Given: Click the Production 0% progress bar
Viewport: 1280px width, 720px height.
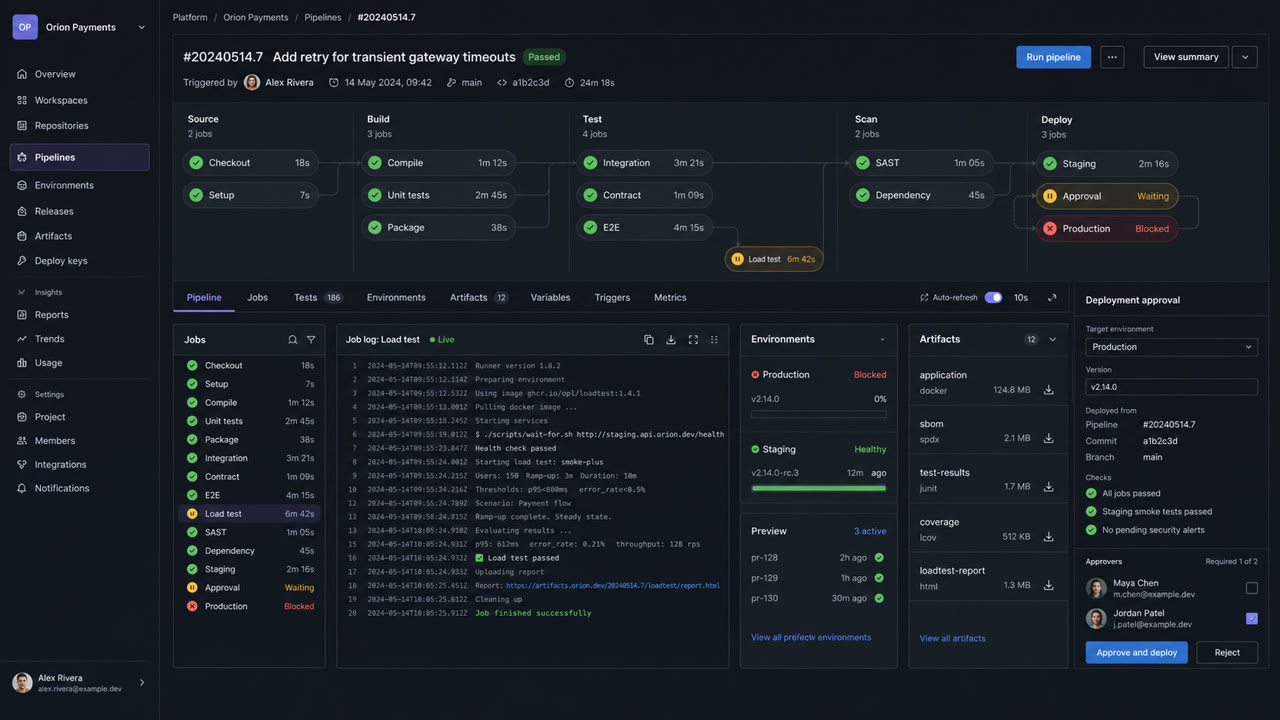Looking at the screenshot, I should pos(819,414).
